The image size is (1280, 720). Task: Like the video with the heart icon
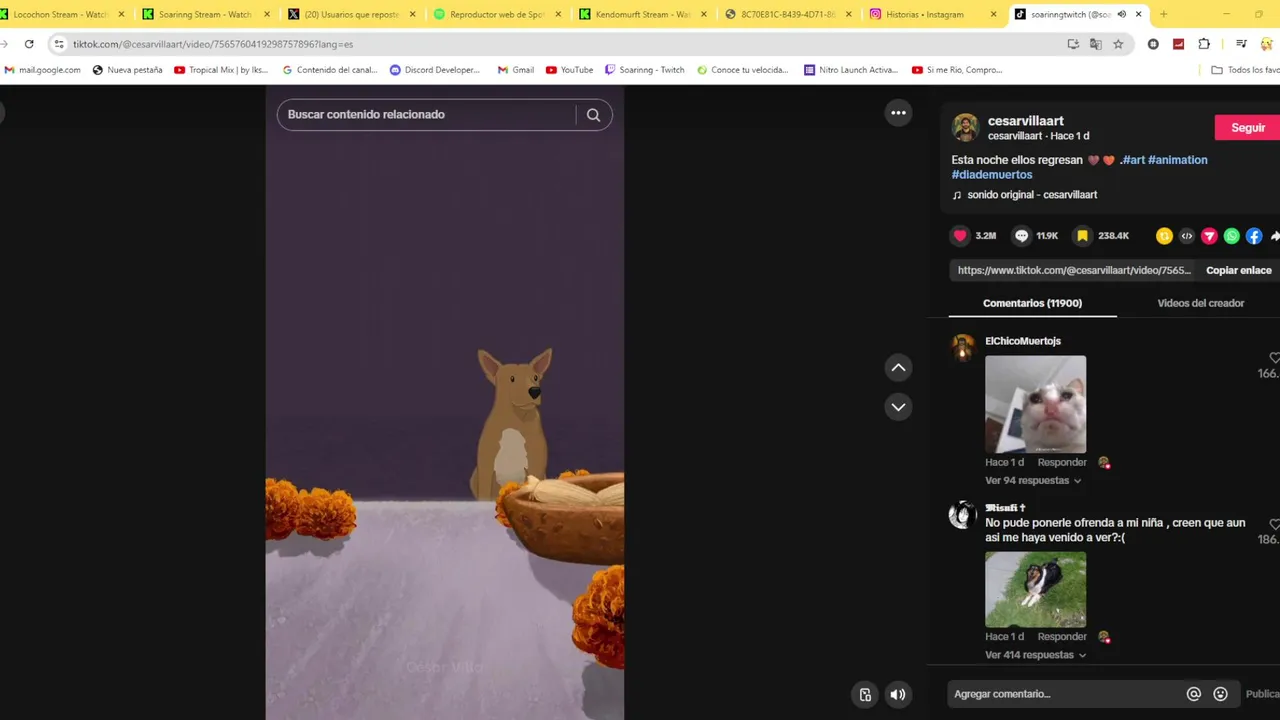tap(960, 236)
